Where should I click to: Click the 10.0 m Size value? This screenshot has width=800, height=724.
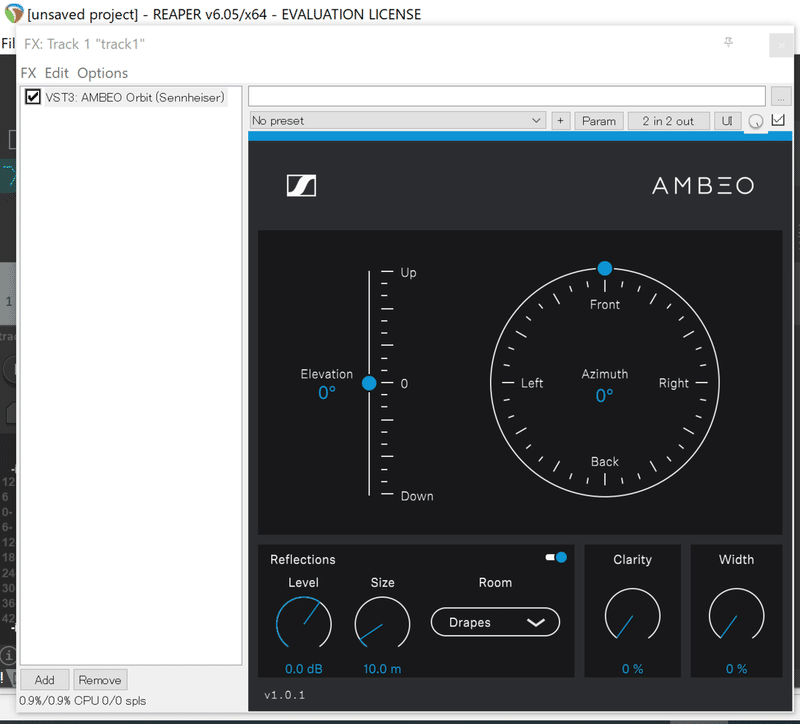(x=382, y=669)
